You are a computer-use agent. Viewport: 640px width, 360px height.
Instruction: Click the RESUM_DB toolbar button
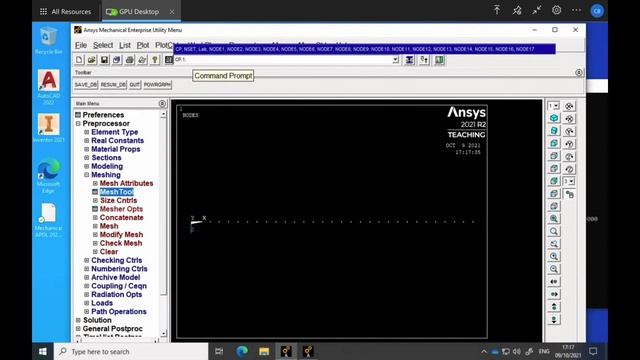tap(113, 85)
